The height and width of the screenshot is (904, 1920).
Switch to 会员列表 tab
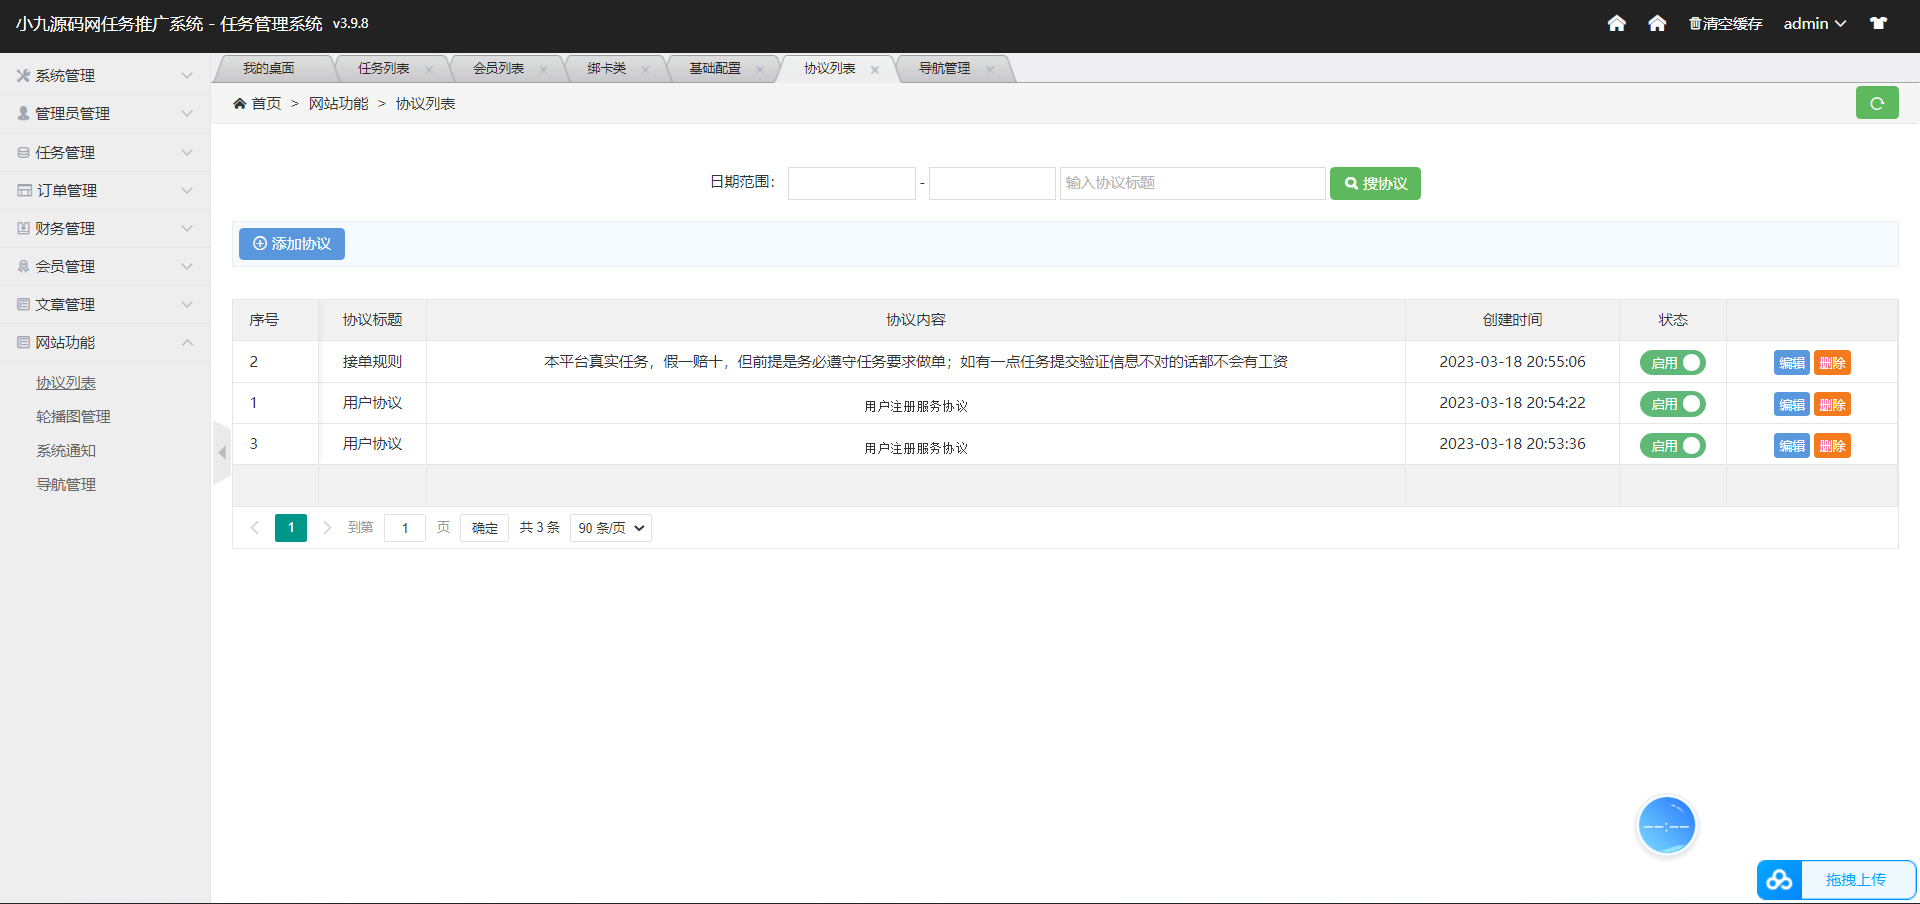(x=498, y=68)
